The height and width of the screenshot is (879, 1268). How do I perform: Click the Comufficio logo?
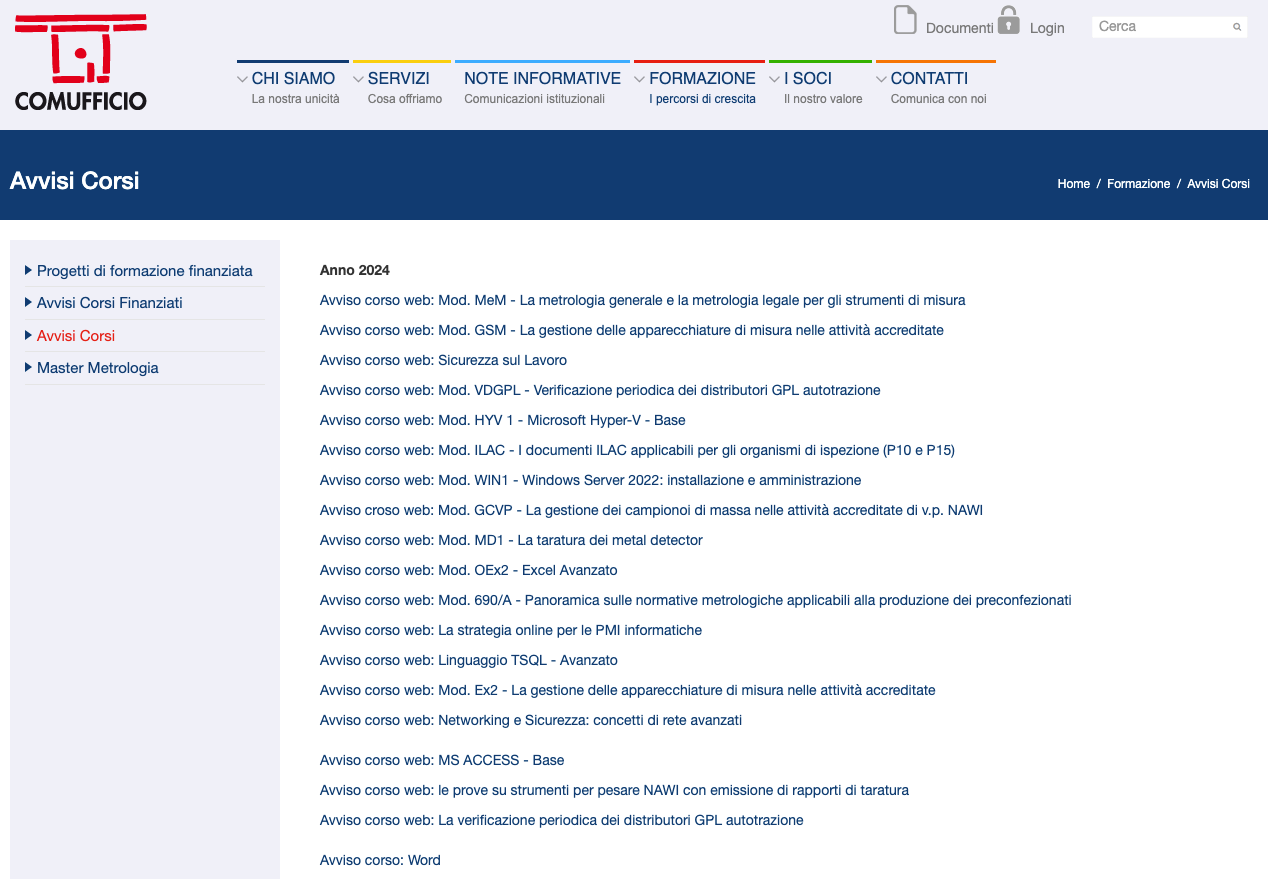click(80, 62)
